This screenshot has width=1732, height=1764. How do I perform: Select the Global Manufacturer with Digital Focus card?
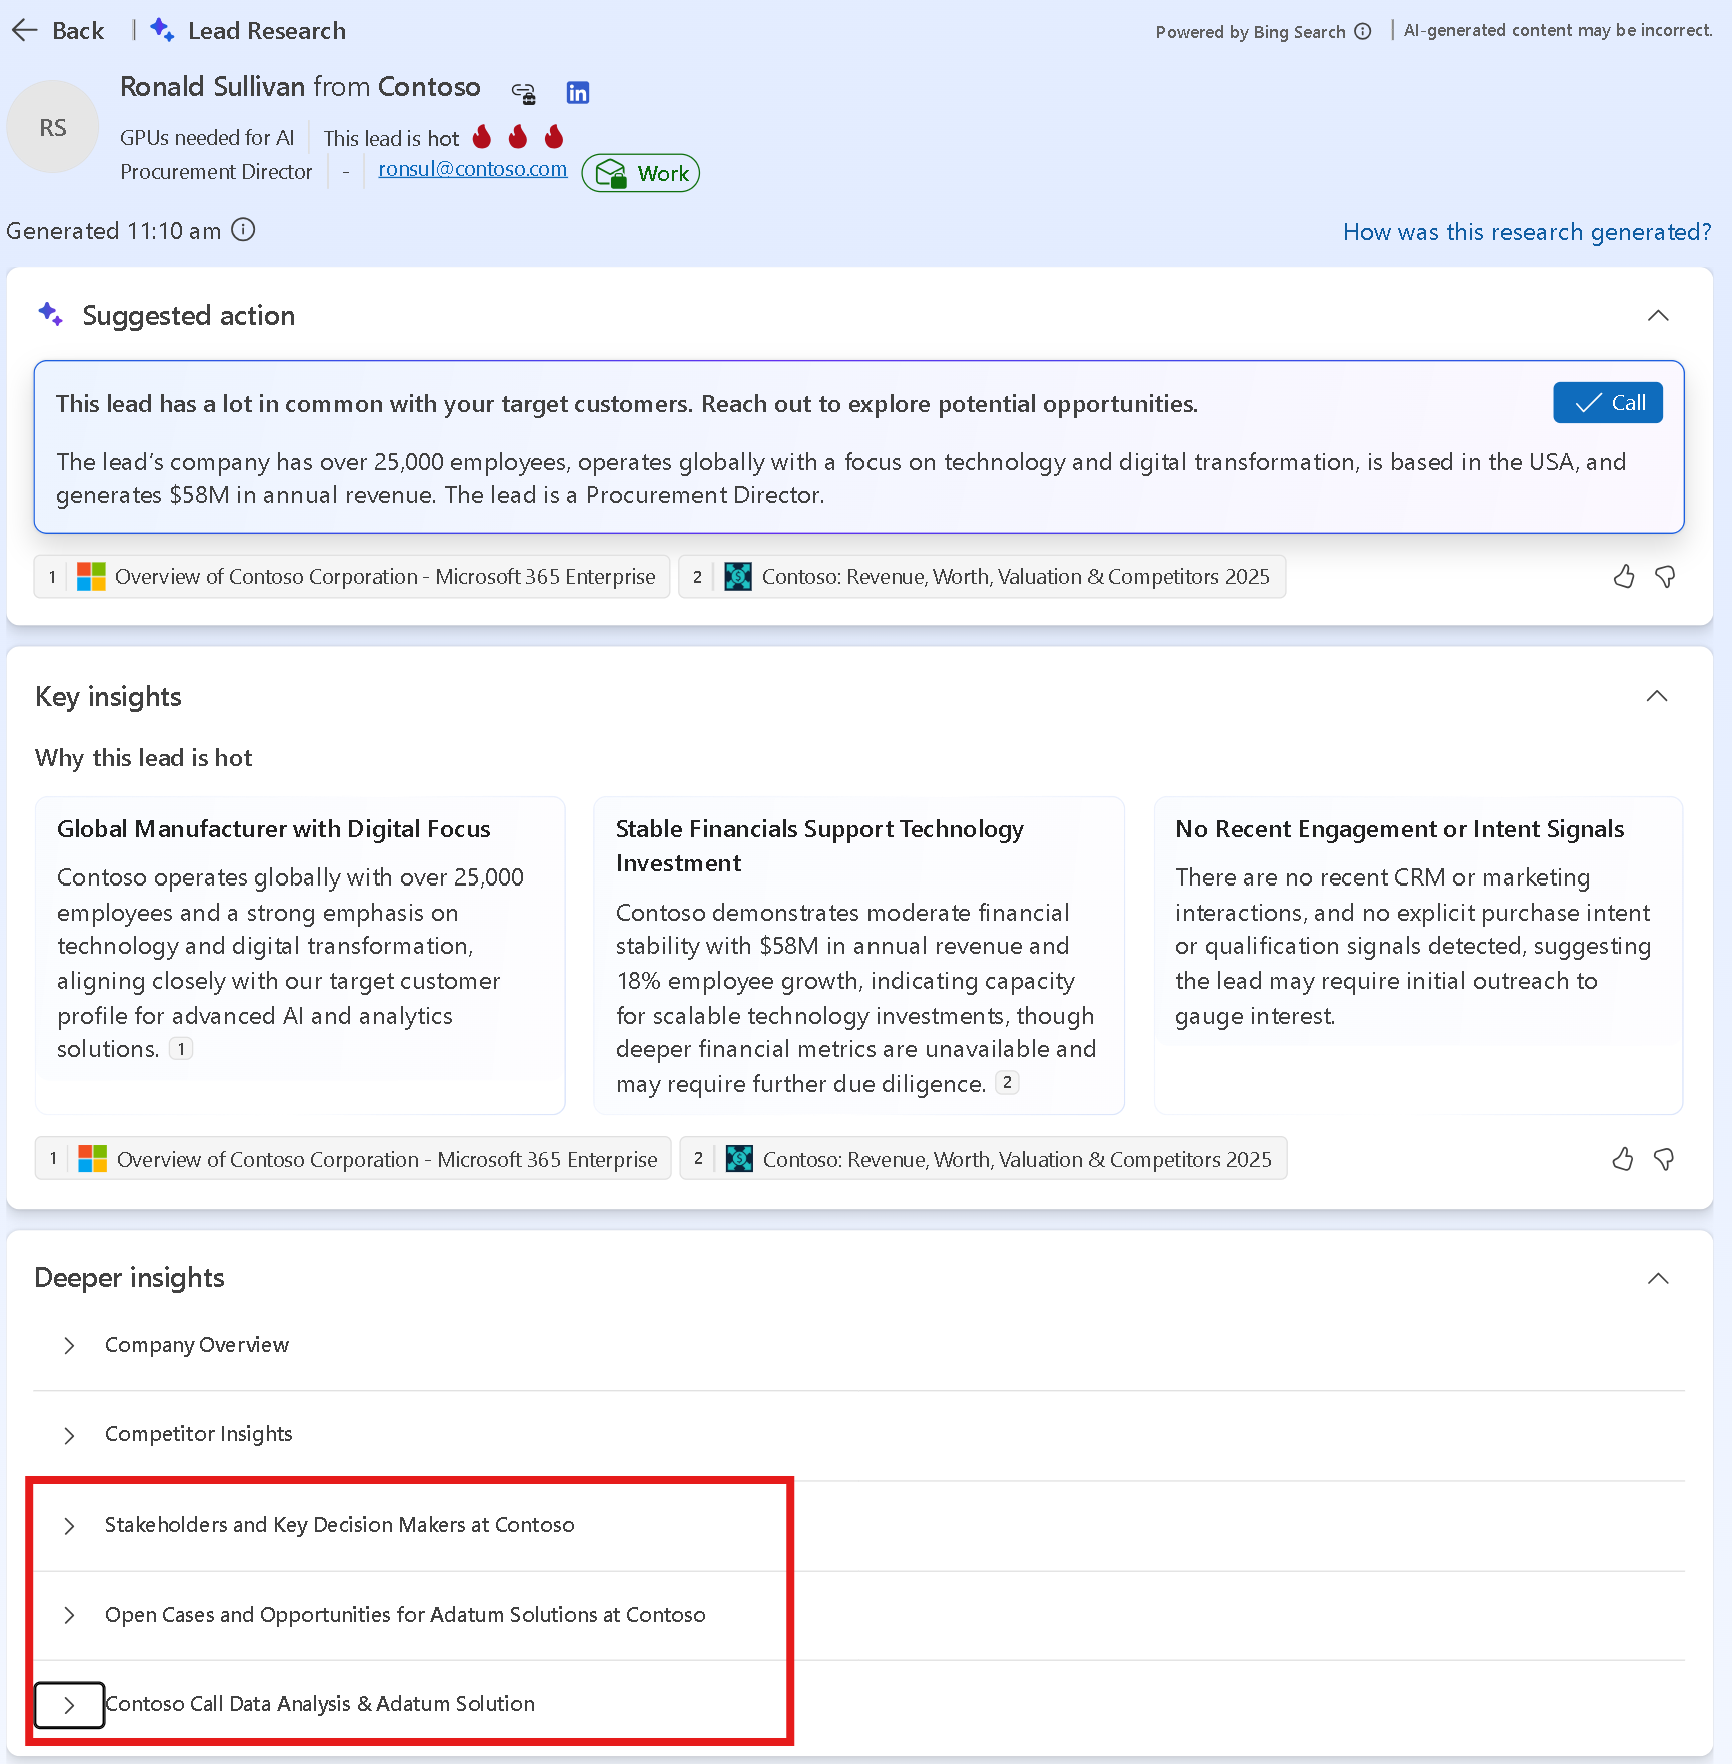tap(300, 955)
